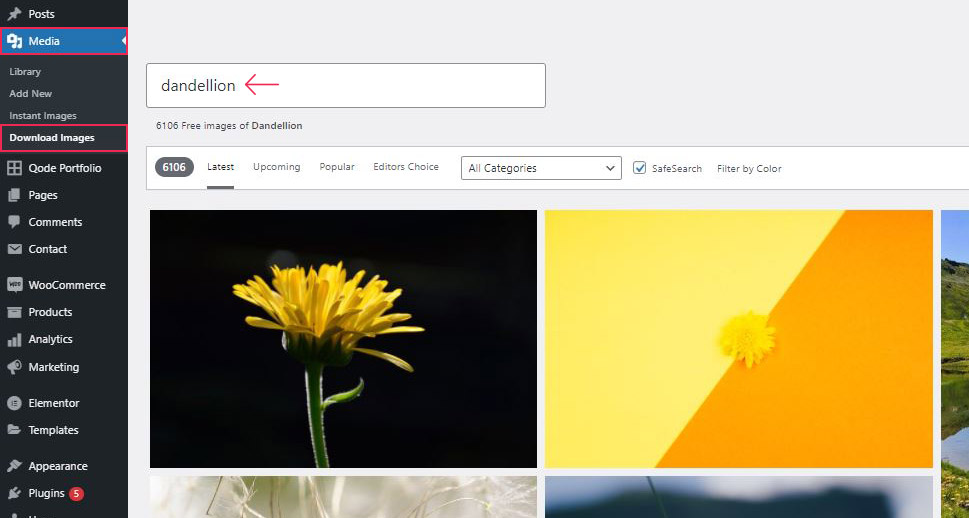Image resolution: width=969 pixels, height=518 pixels.
Task: Open Appearance menu label
Action: tap(58, 466)
